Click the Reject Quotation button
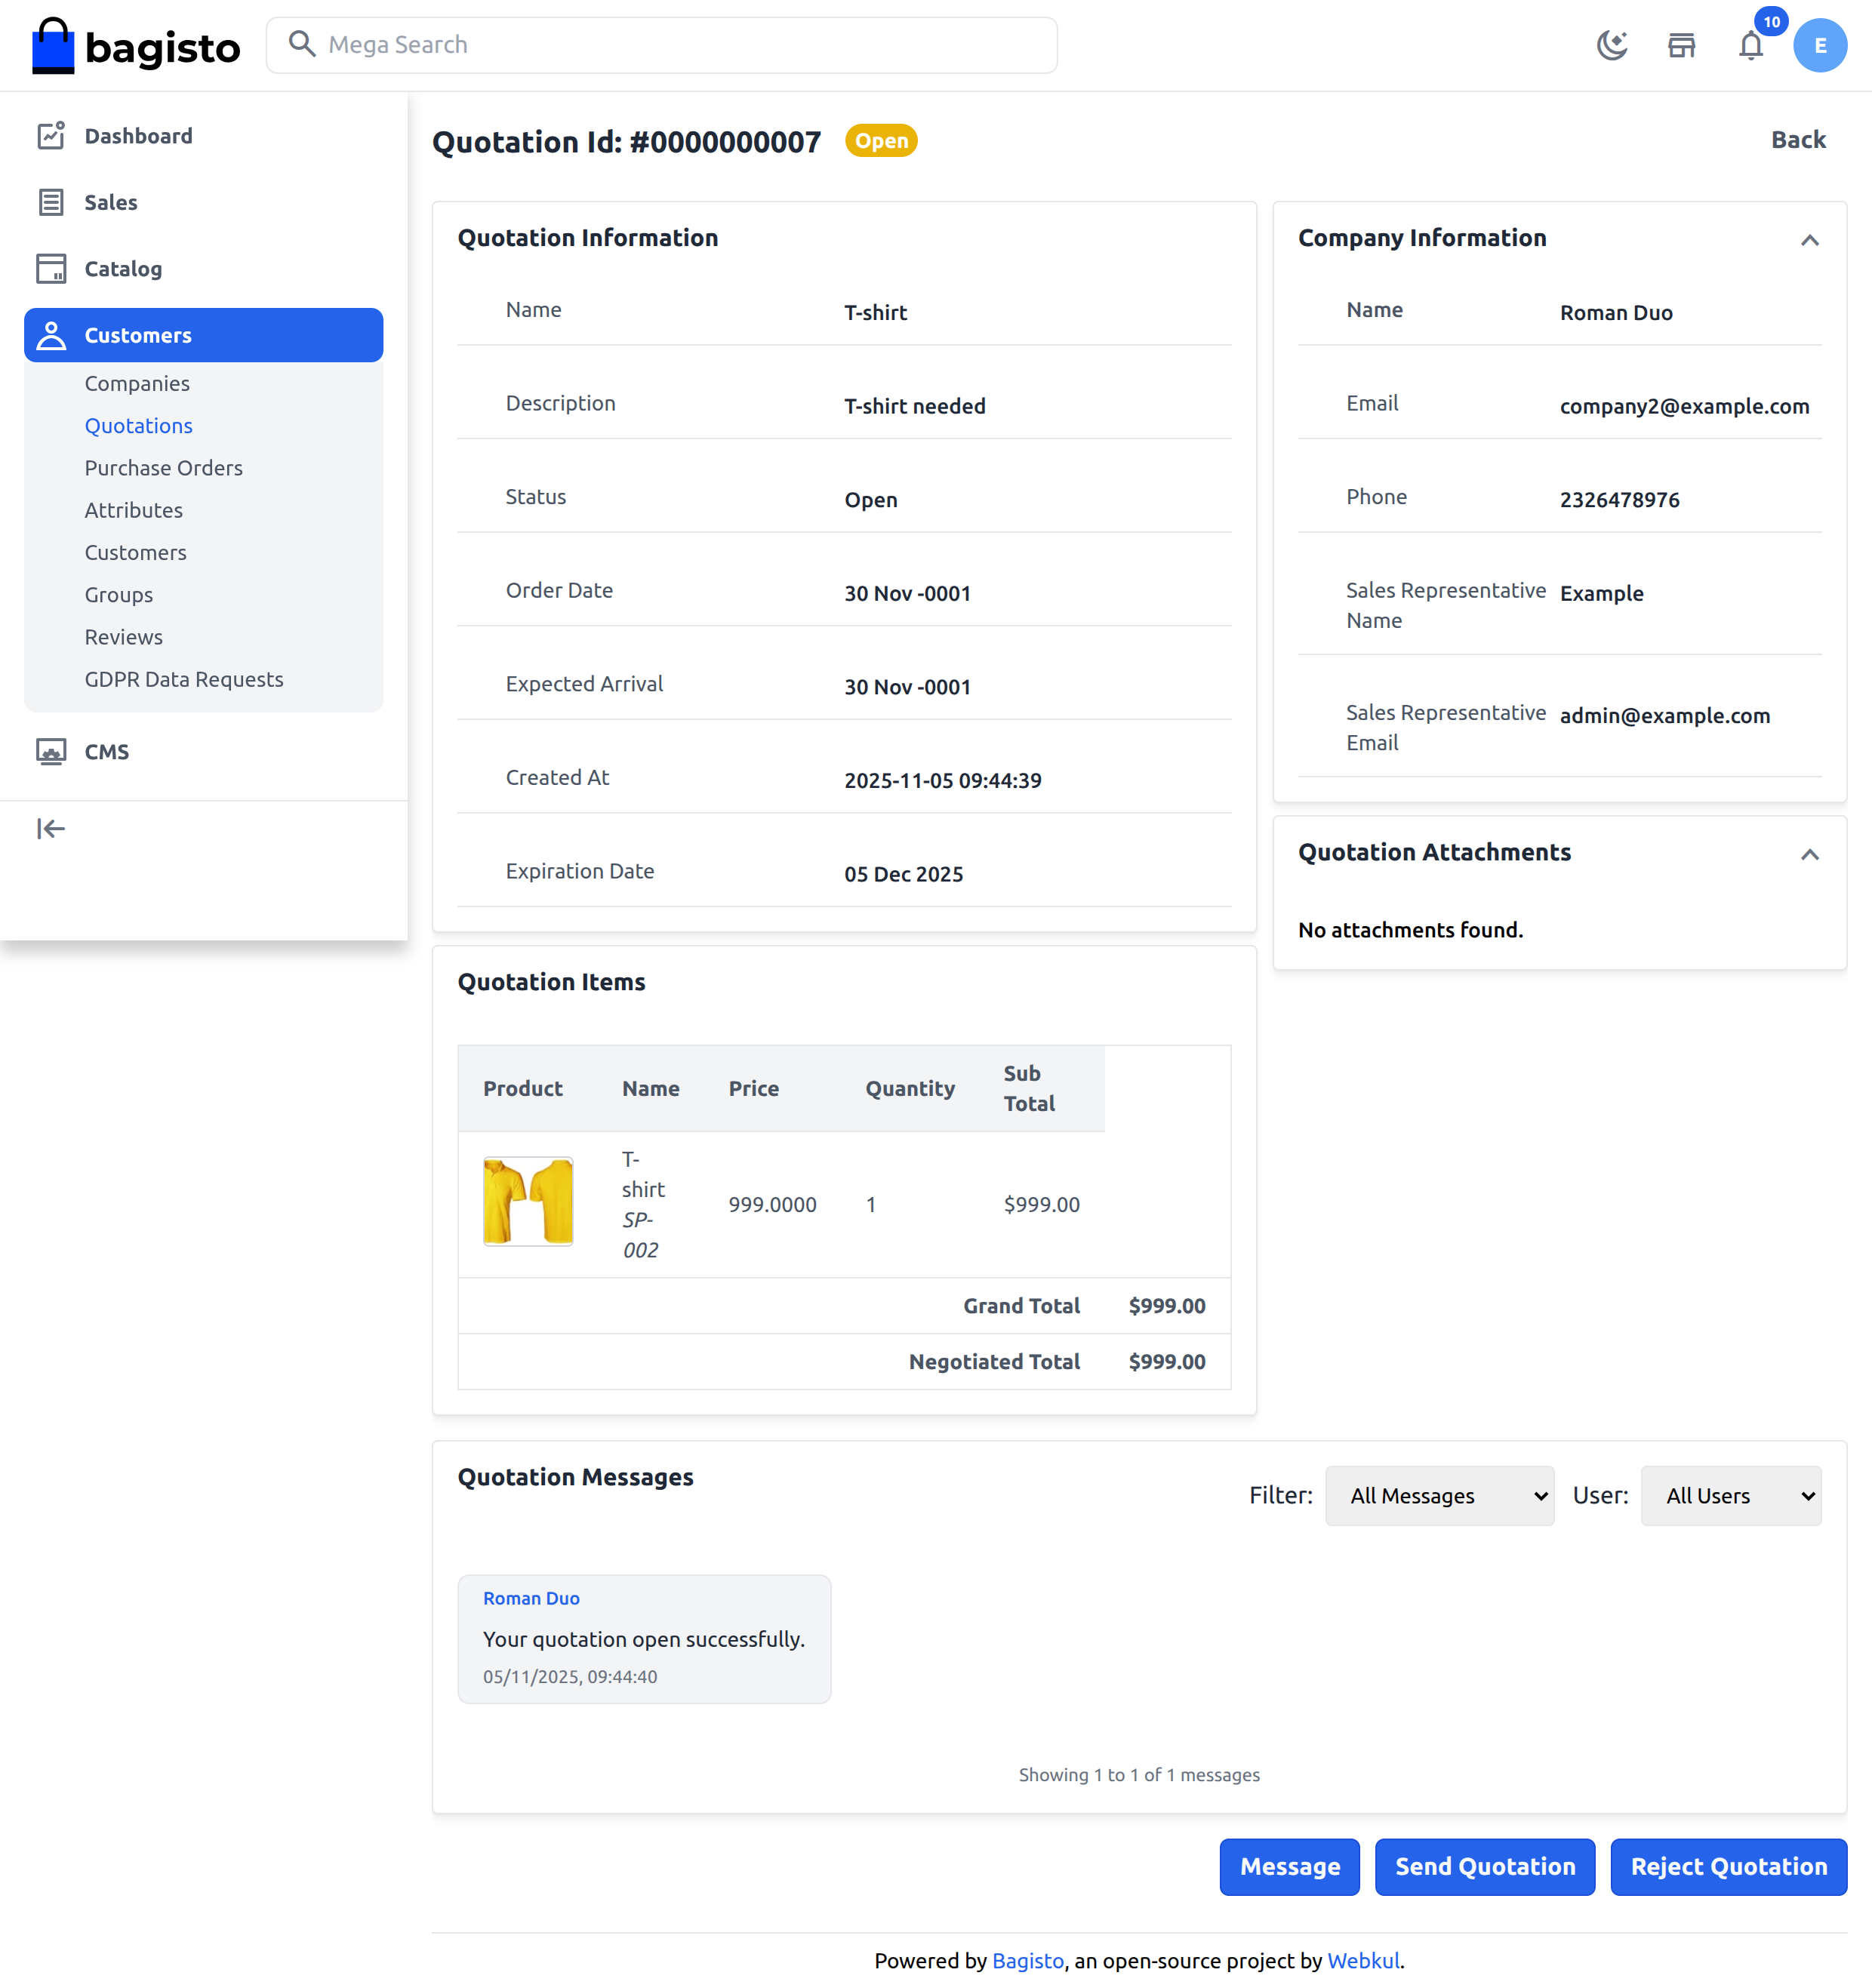 pyautogui.click(x=1728, y=1867)
